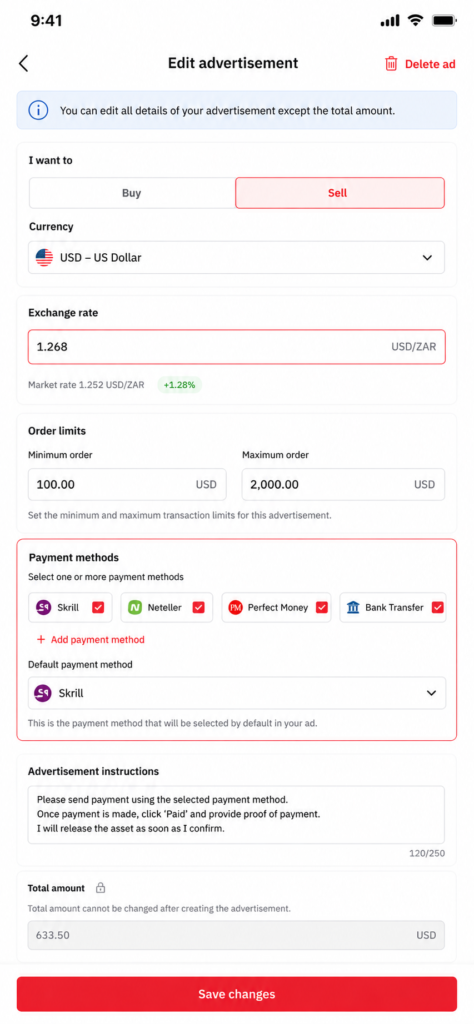Click the lock icon beside Total amount
This screenshot has height=1024, width=474.
pyautogui.click(x=101, y=888)
